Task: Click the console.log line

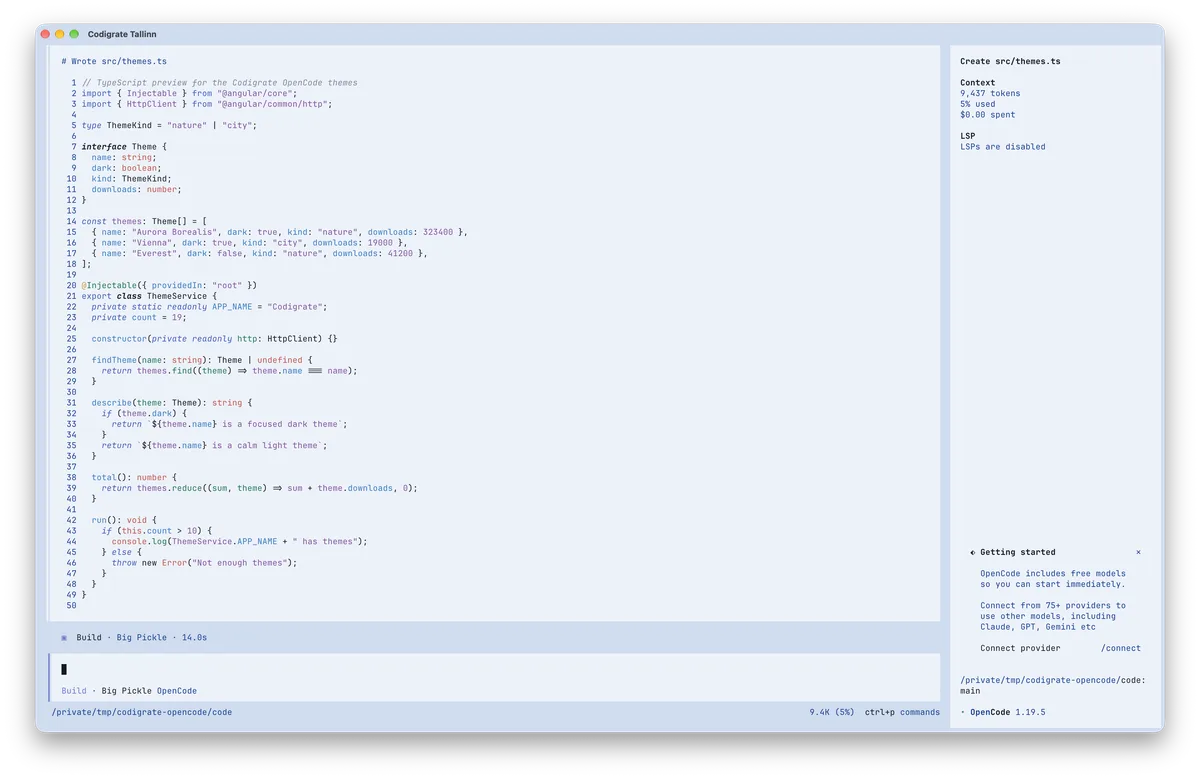Action: click(x=239, y=542)
